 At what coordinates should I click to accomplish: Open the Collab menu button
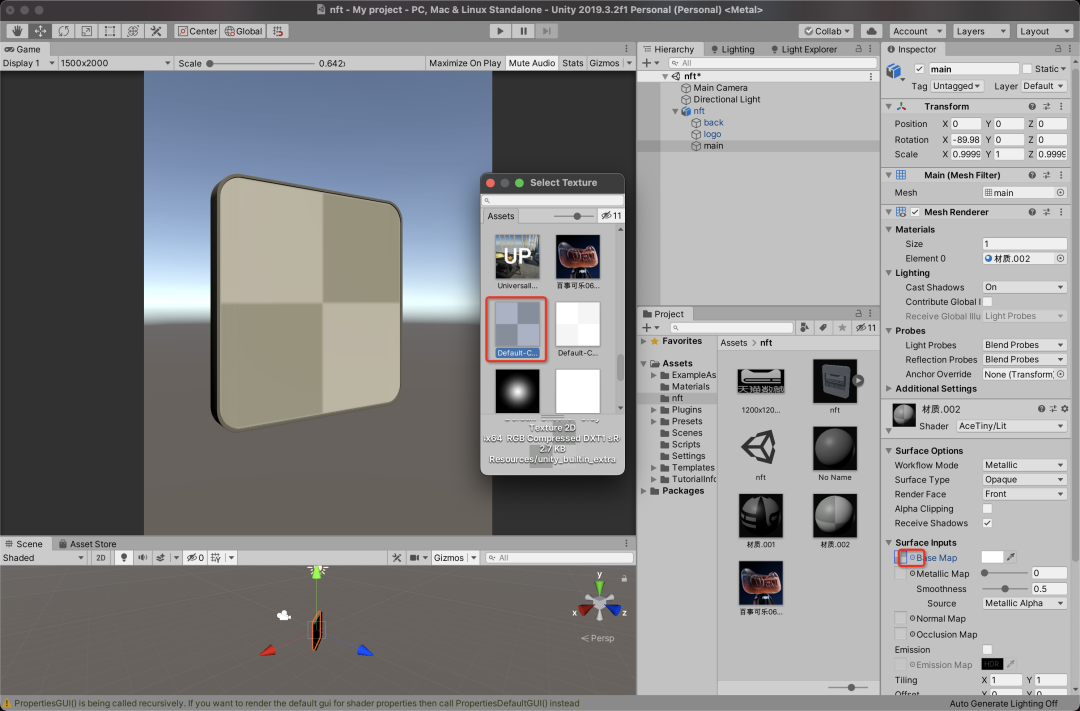827,31
